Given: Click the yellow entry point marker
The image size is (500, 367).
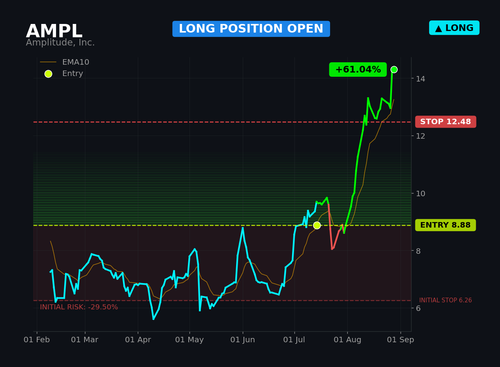Looking at the screenshot, I should (317, 226).
